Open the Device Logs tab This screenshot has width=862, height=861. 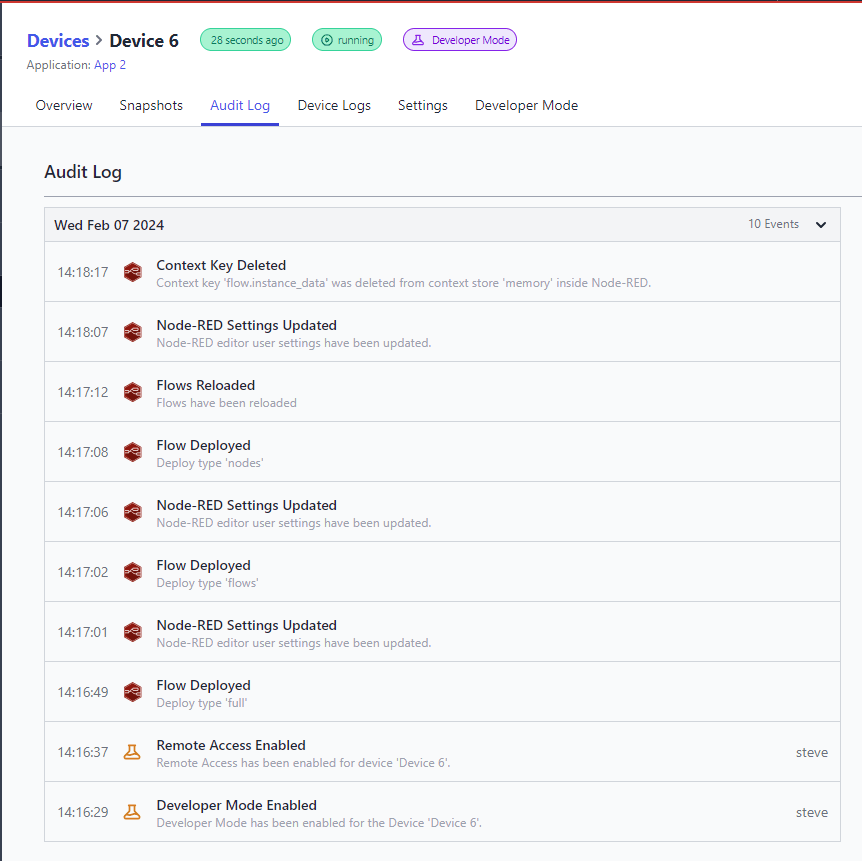[334, 105]
